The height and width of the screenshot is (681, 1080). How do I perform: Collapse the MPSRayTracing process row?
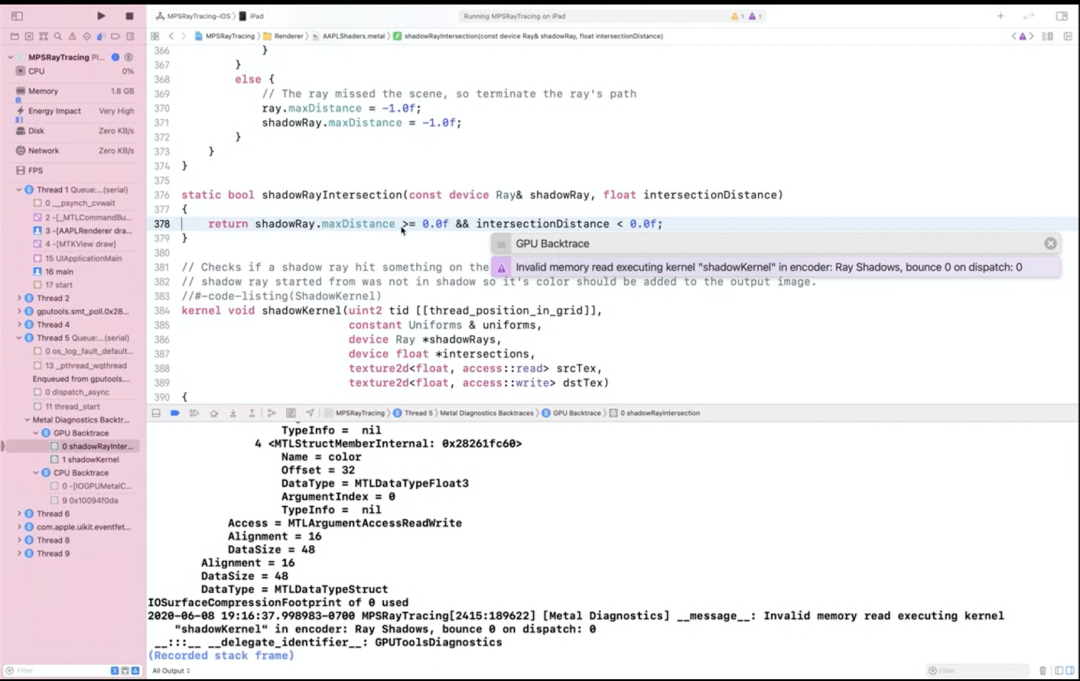(10, 57)
